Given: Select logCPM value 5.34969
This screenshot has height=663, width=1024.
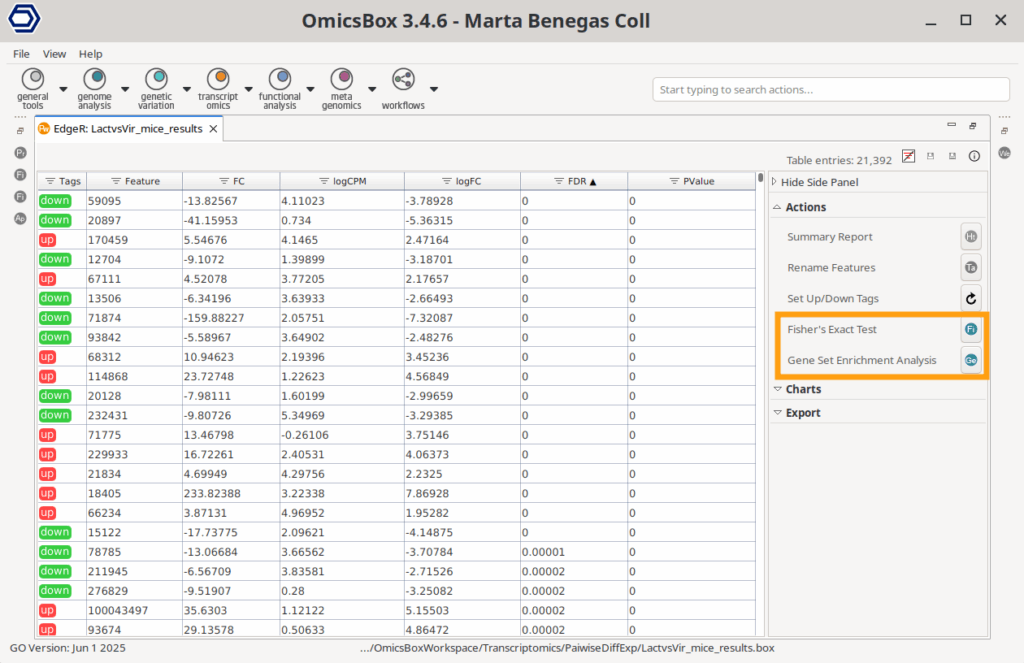Looking at the screenshot, I should (x=342, y=415).
